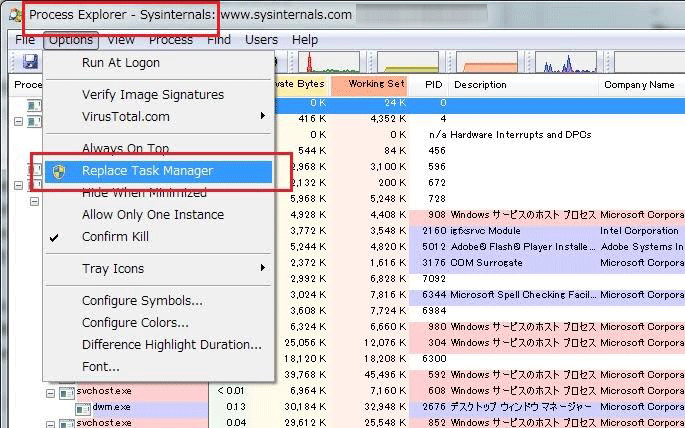The image size is (685, 428).
Task: Close the Options menu via its header
Action: pyautogui.click(x=71, y=40)
